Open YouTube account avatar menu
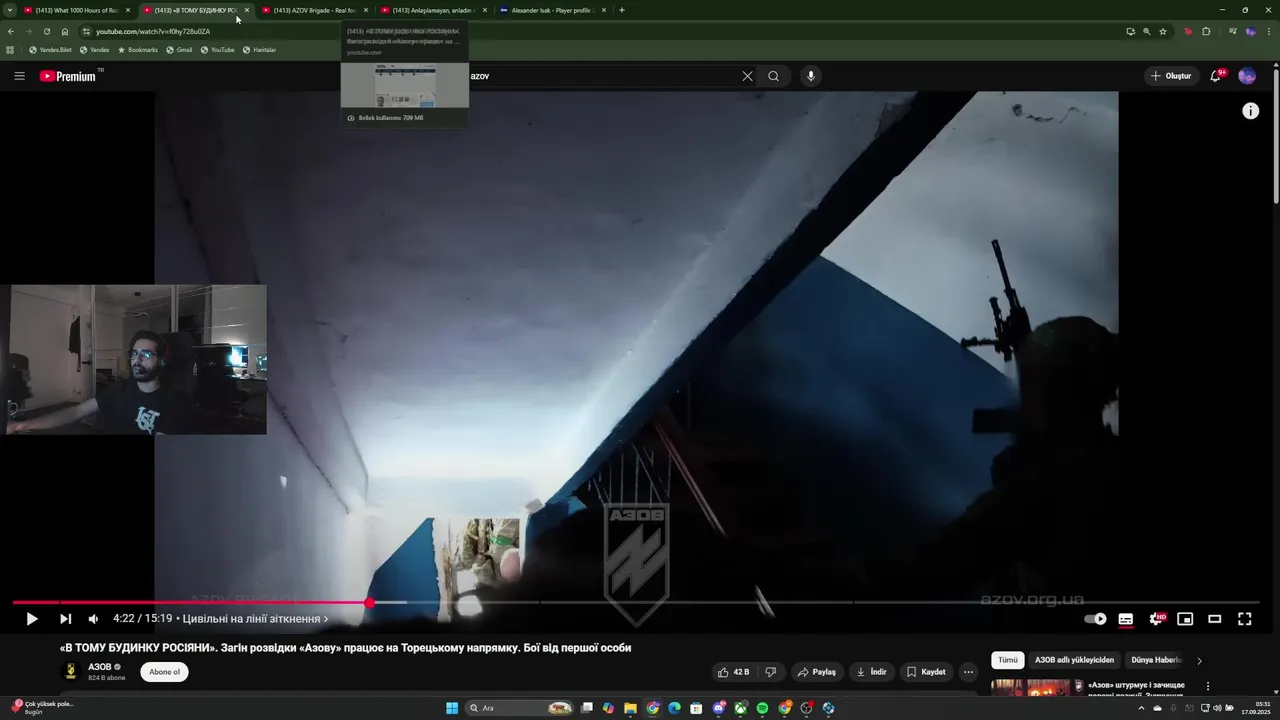 click(1247, 76)
